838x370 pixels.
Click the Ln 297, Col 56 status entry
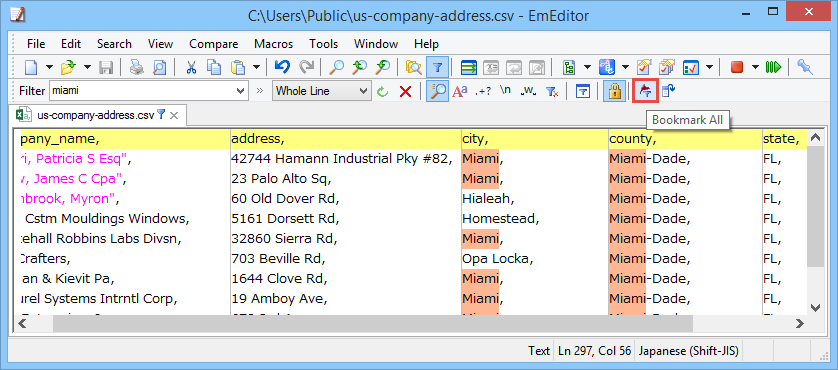click(x=594, y=351)
